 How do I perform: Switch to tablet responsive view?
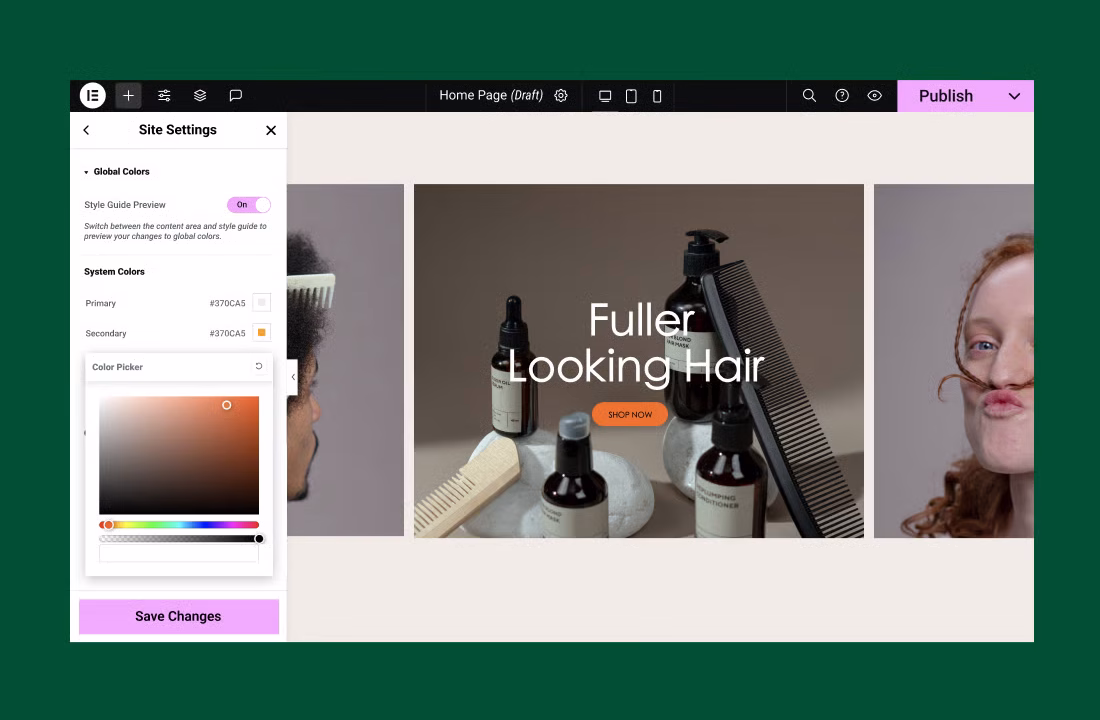pyautogui.click(x=631, y=95)
